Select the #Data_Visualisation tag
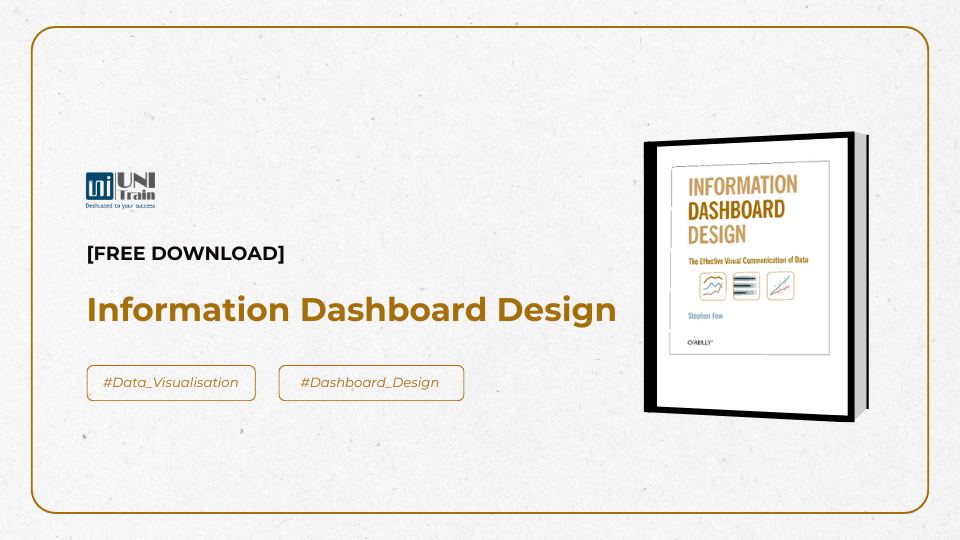Viewport: 960px width, 540px height. (x=171, y=383)
